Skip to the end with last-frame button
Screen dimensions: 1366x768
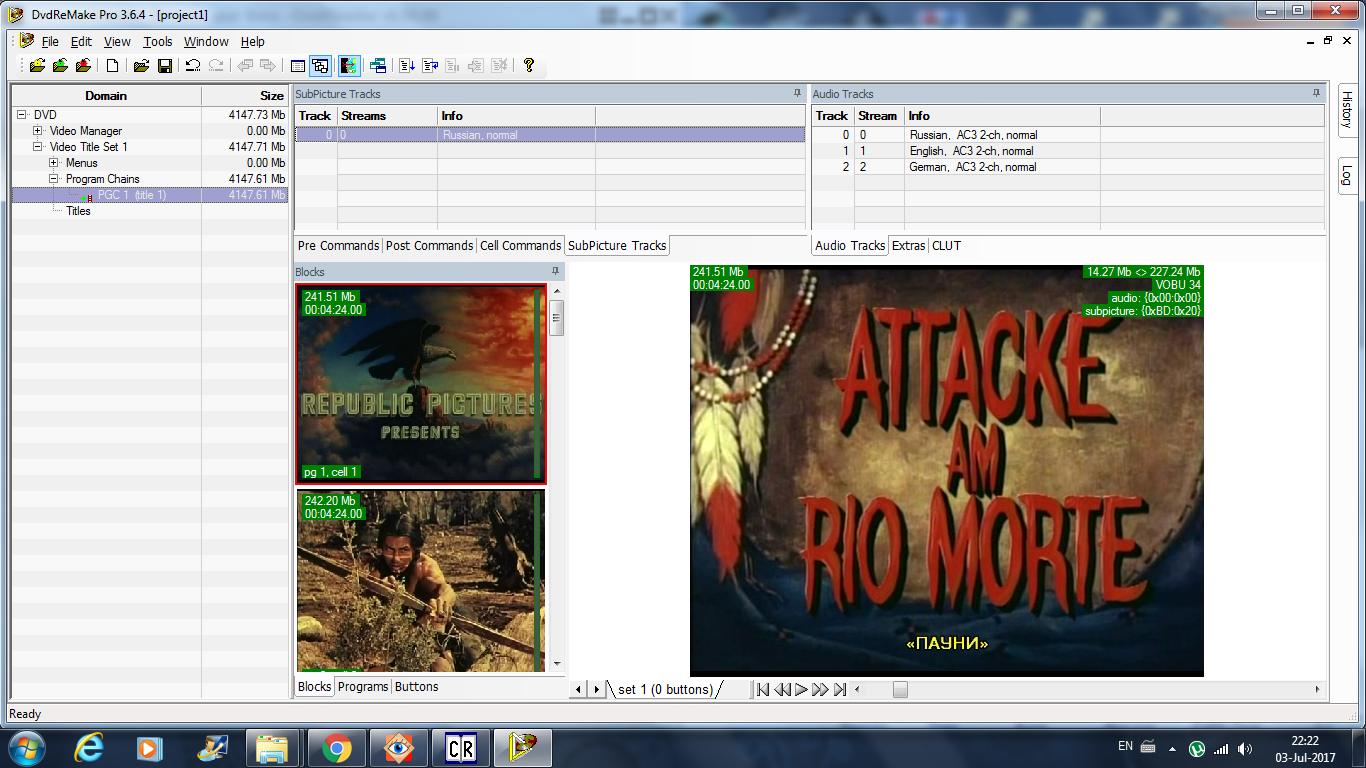[x=840, y=689]
